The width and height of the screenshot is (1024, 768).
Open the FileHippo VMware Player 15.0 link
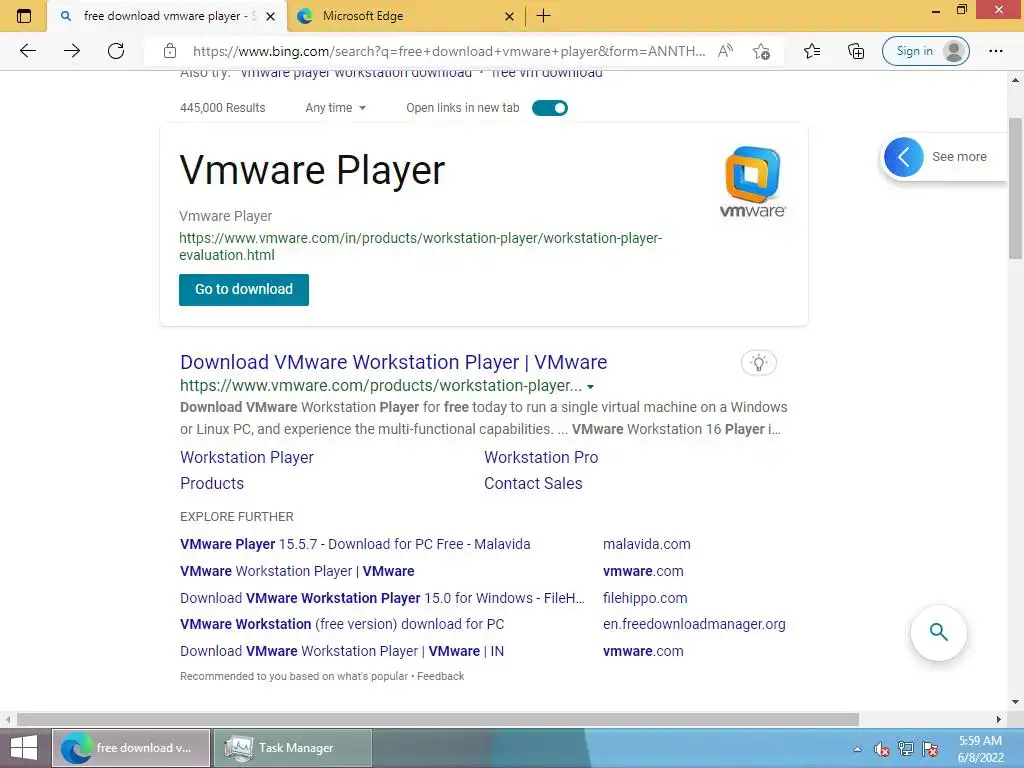pos(382,598)
